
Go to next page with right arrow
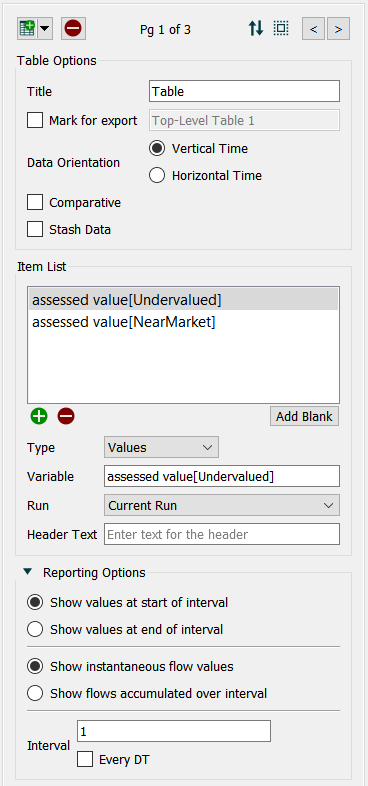coord(338,29)
